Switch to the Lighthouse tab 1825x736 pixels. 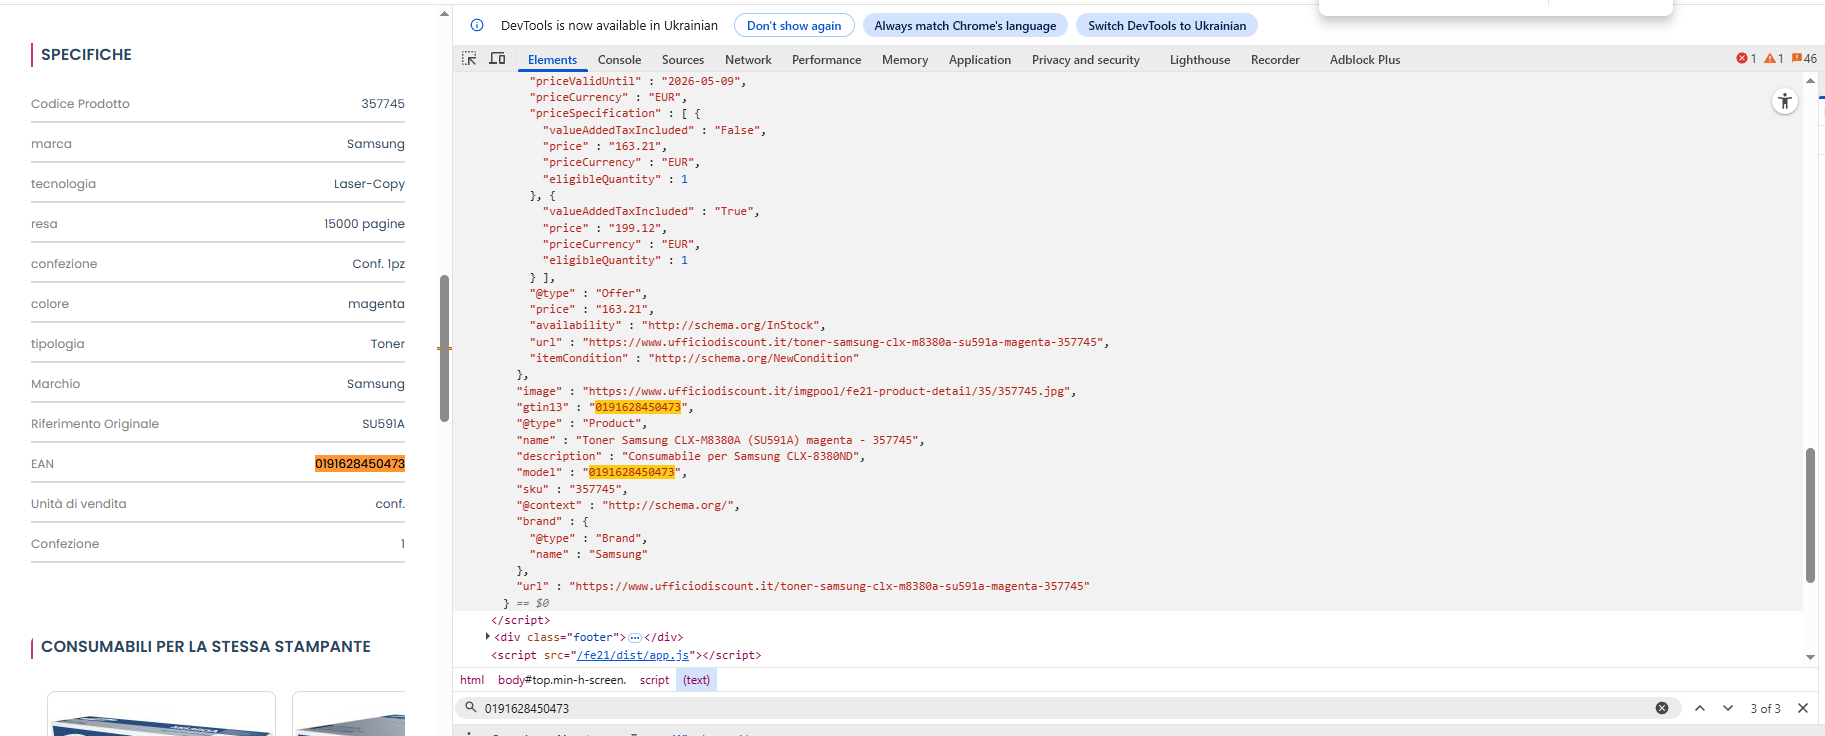coord(1200,60)
